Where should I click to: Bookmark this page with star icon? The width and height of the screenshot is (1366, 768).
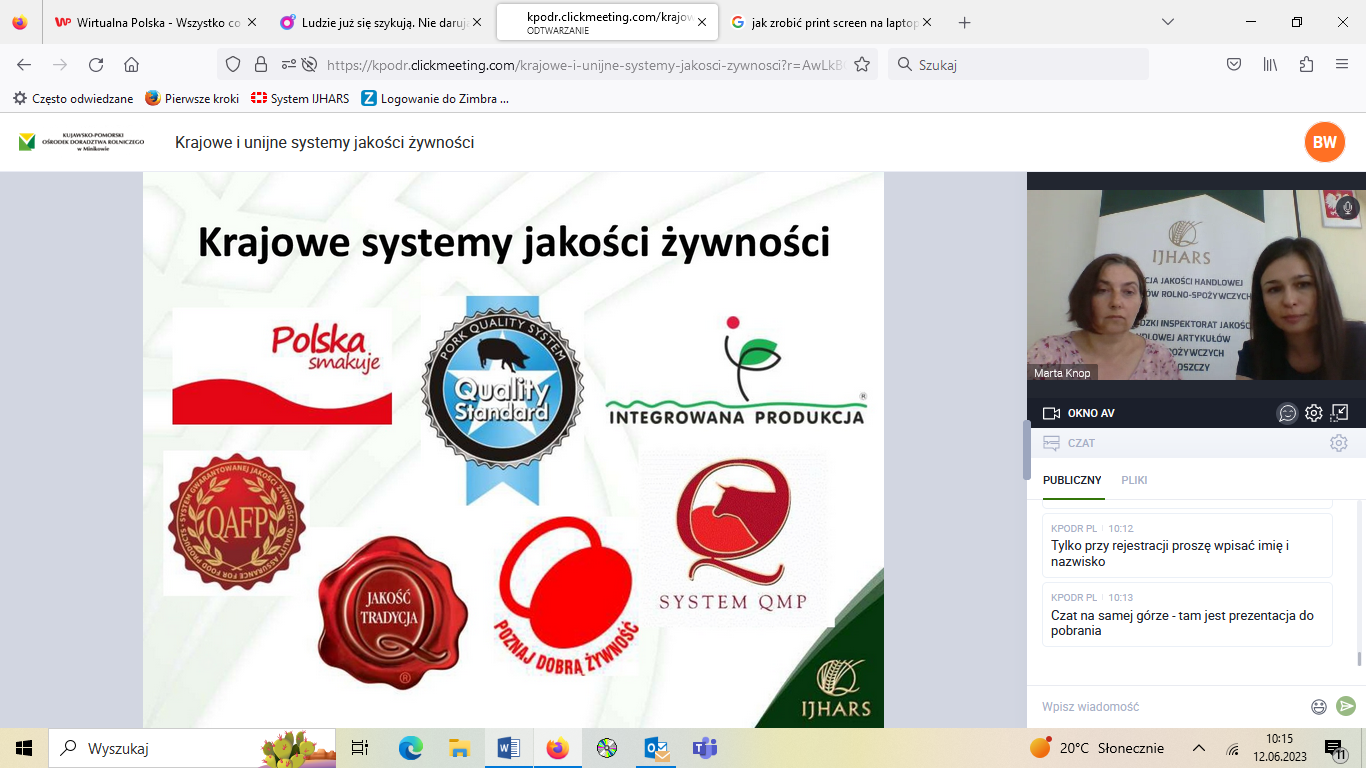coord(862,65)
